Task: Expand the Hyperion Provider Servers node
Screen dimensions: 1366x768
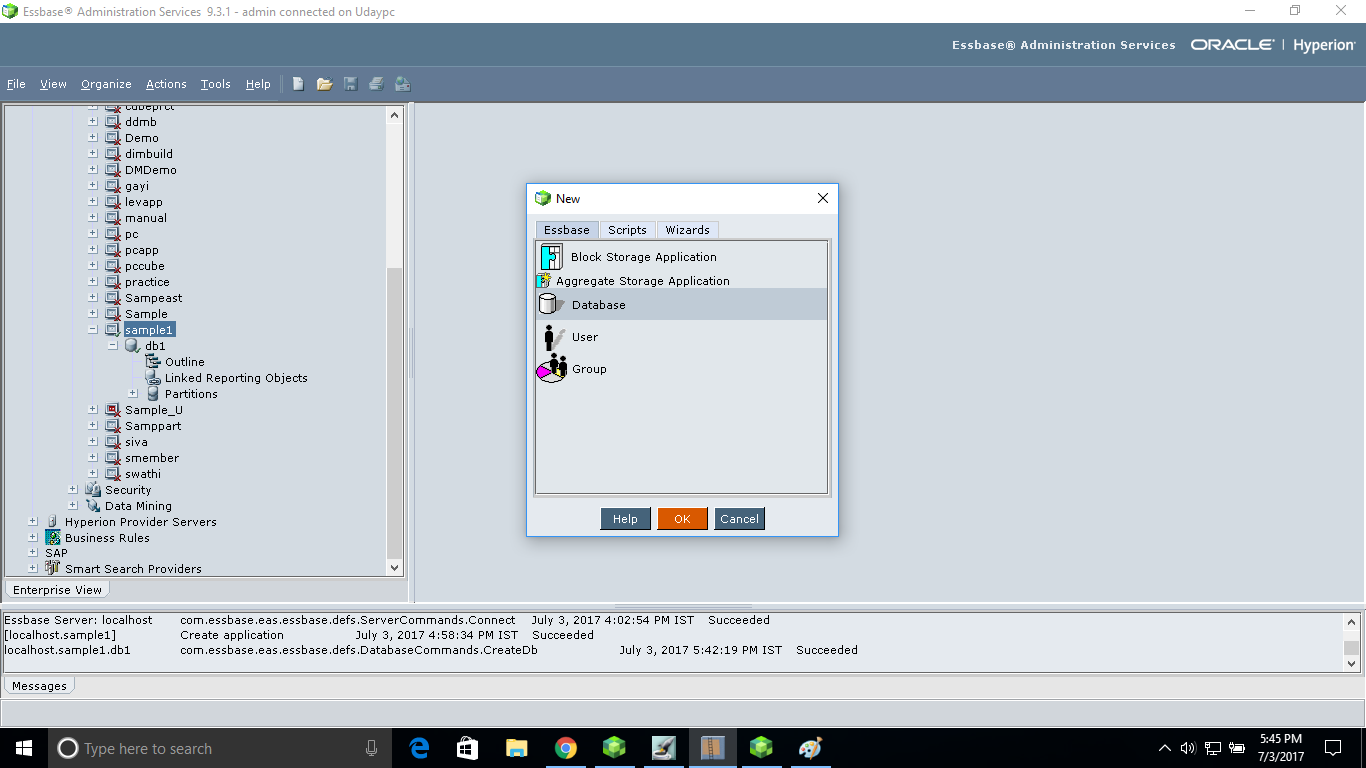Action: 31,521
